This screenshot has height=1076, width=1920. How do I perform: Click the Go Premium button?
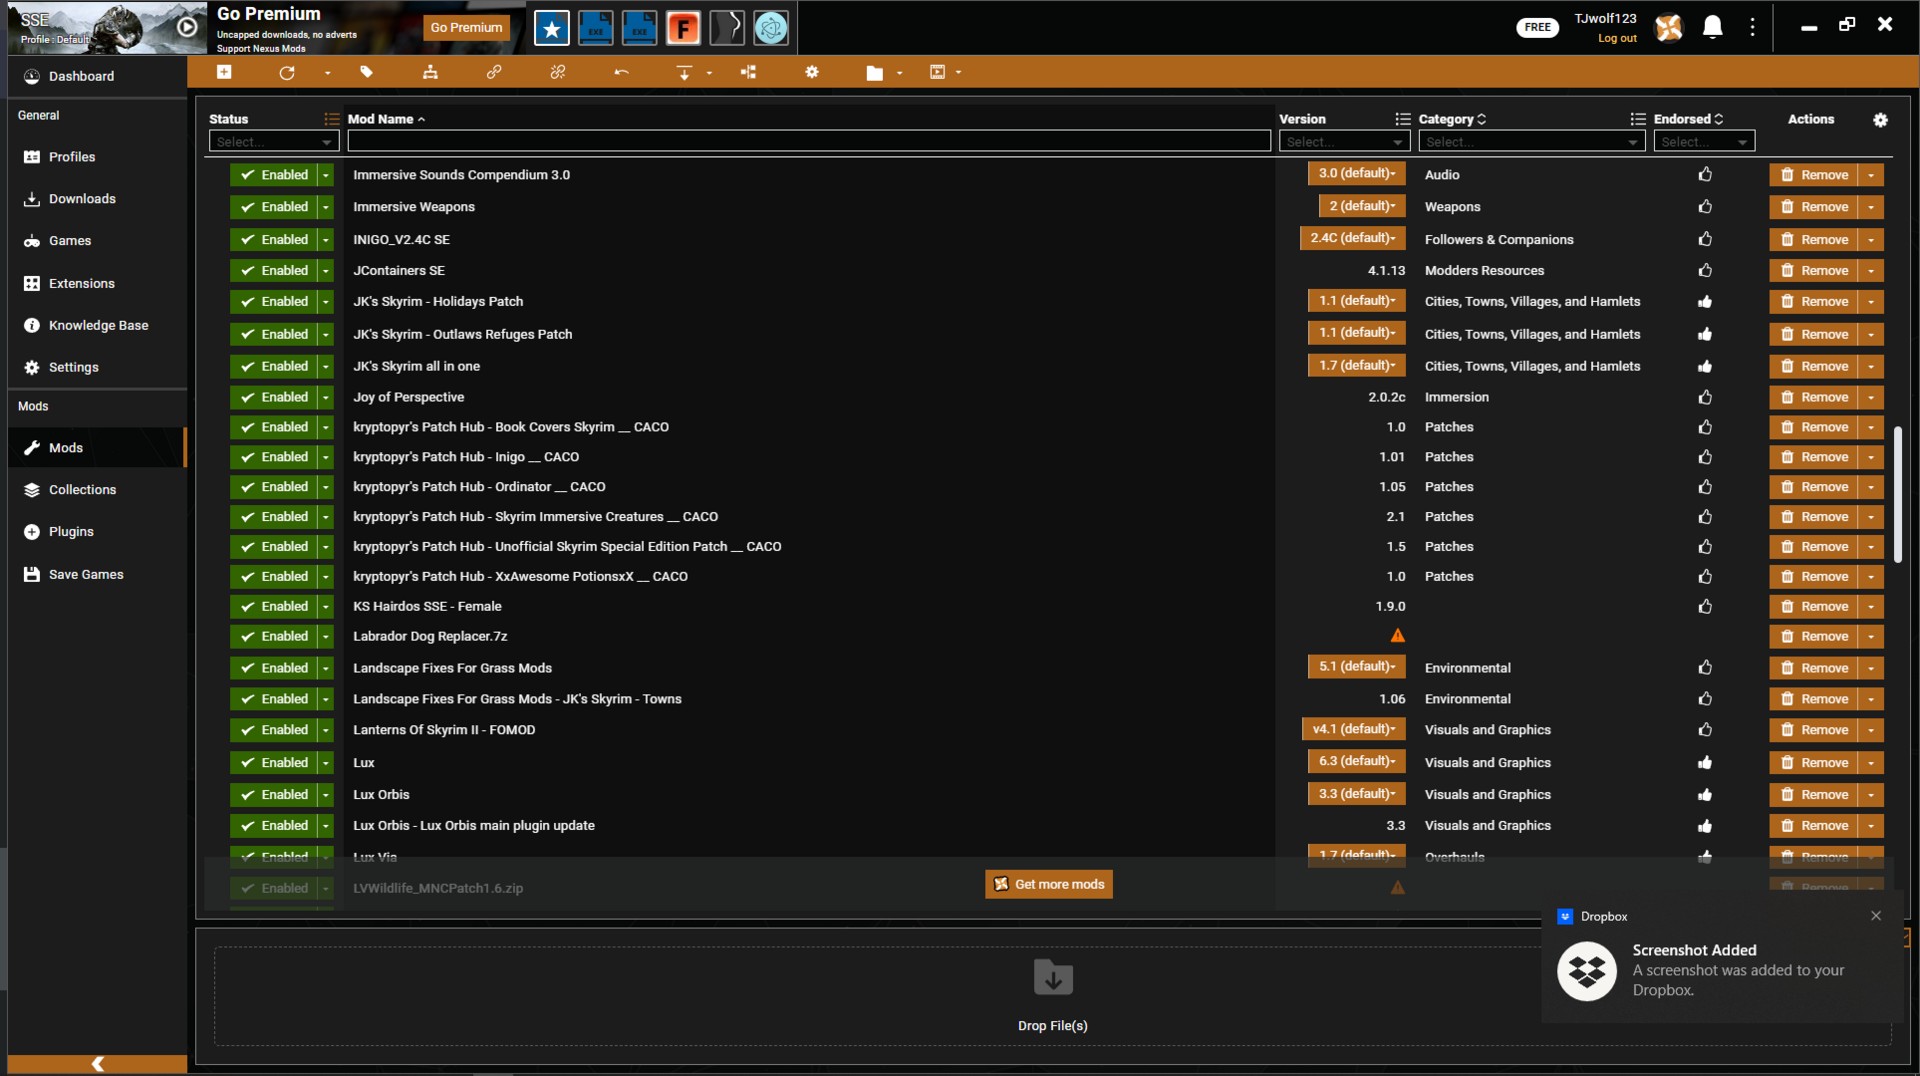pyautogui.click(x=466, y=28)
